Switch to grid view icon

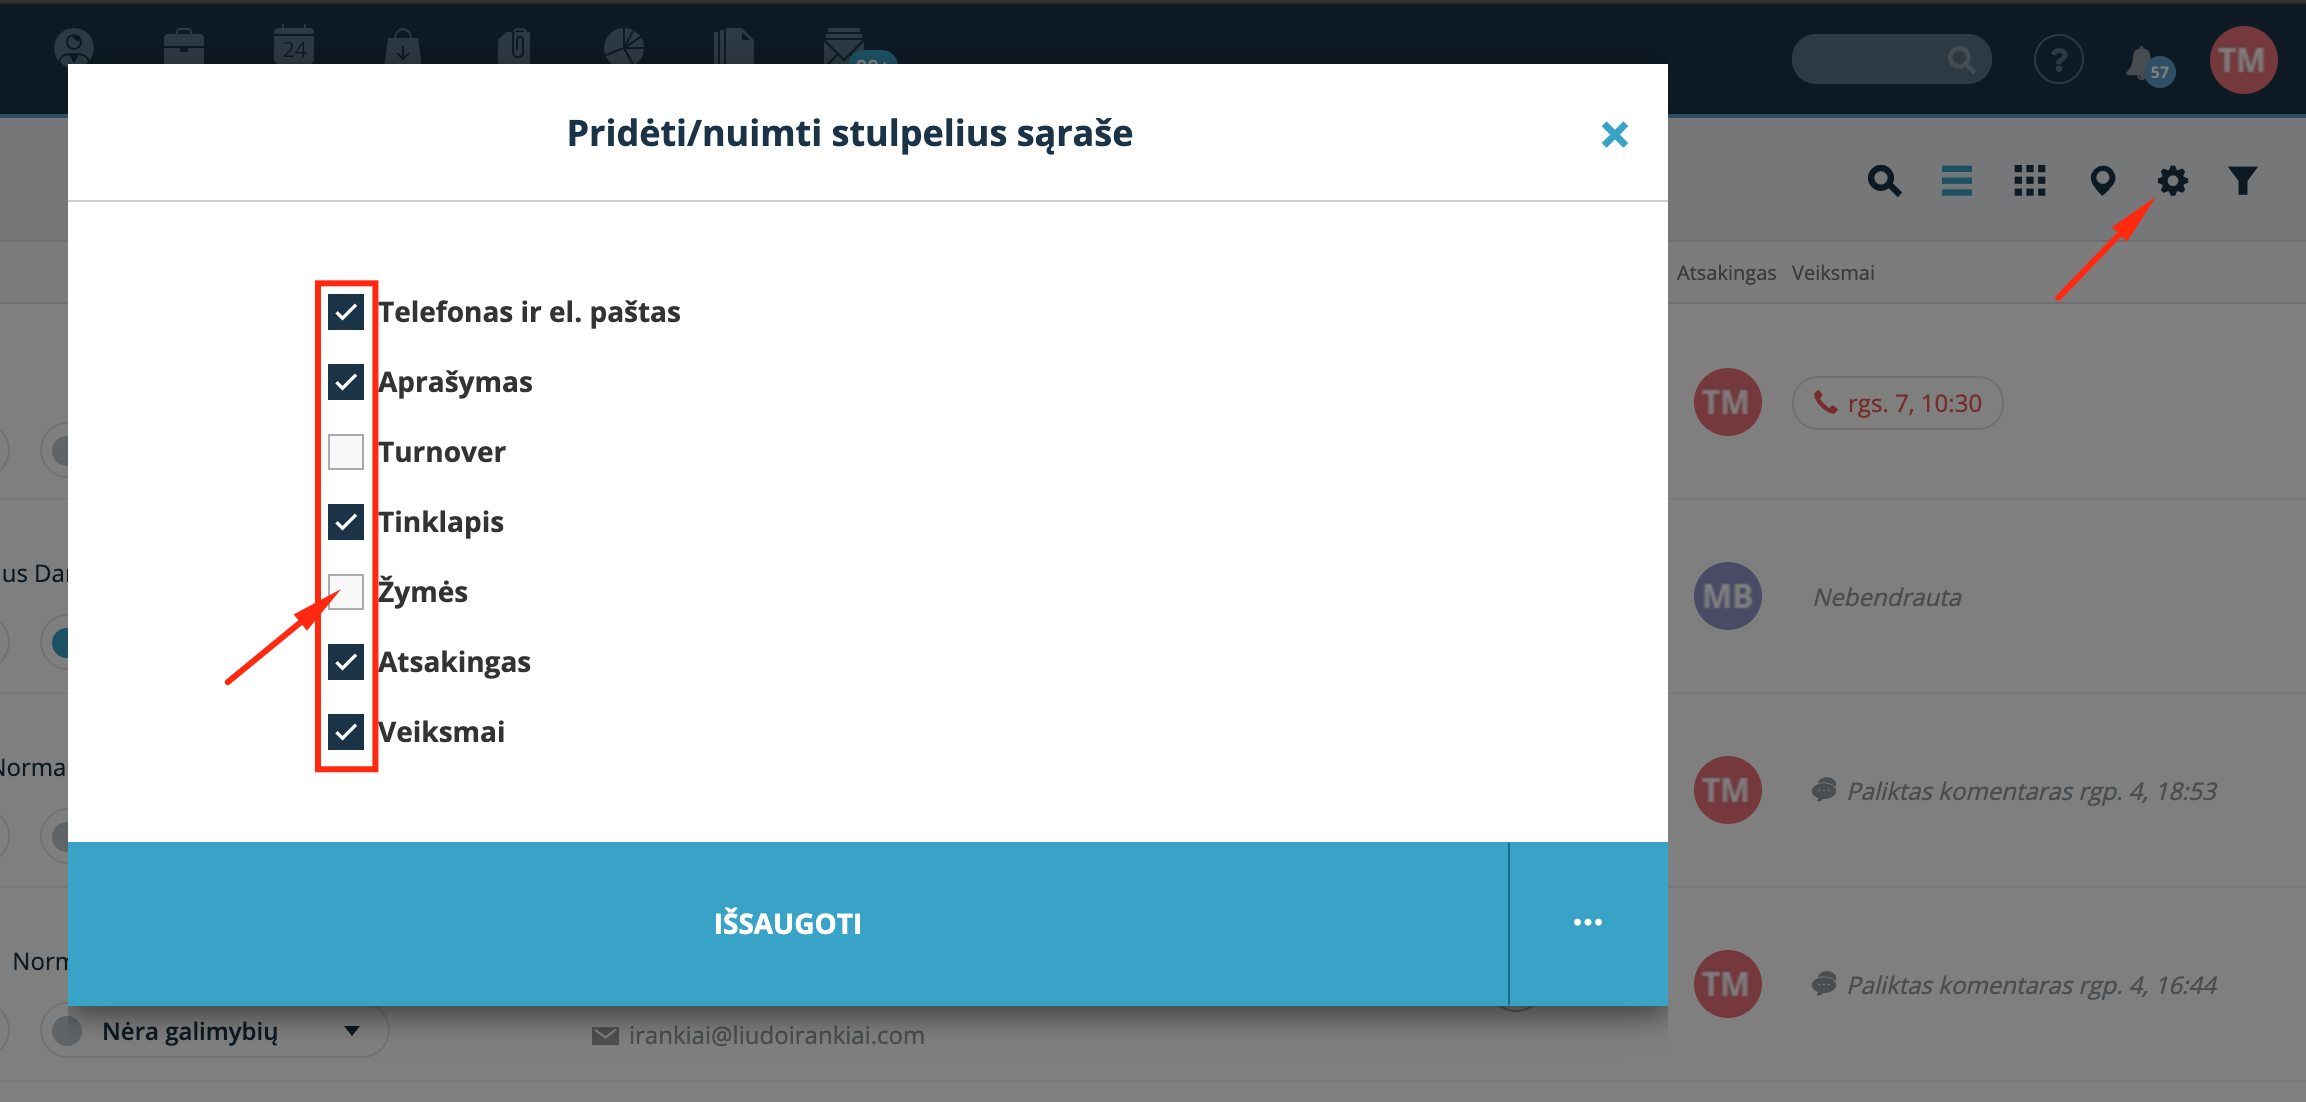point(2030,181)
